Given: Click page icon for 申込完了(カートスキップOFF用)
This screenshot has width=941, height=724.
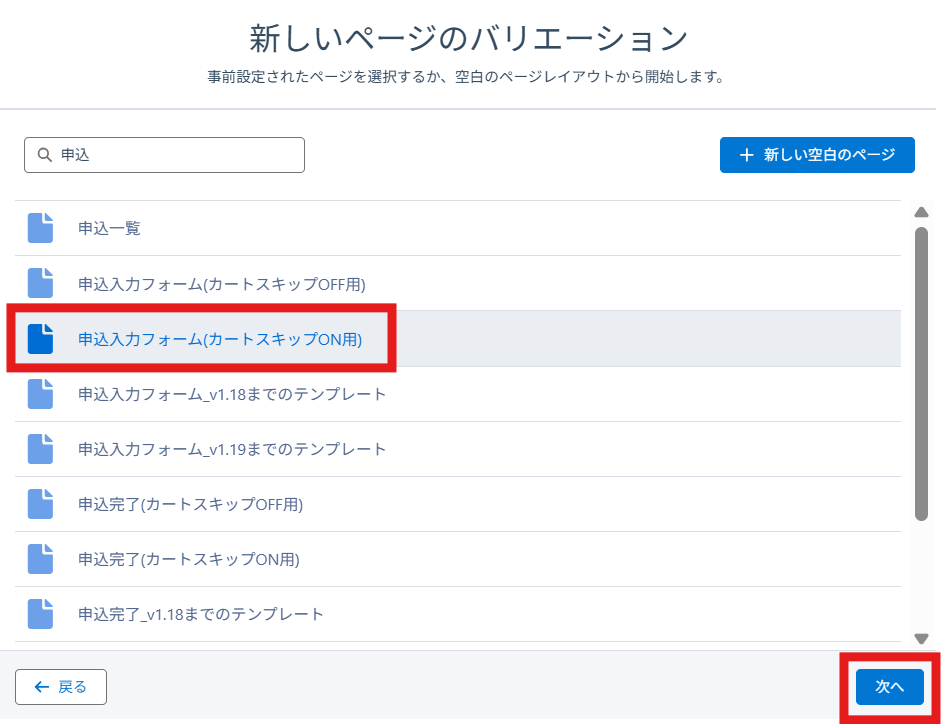Looking at the screenshot, I should point(40,504).
